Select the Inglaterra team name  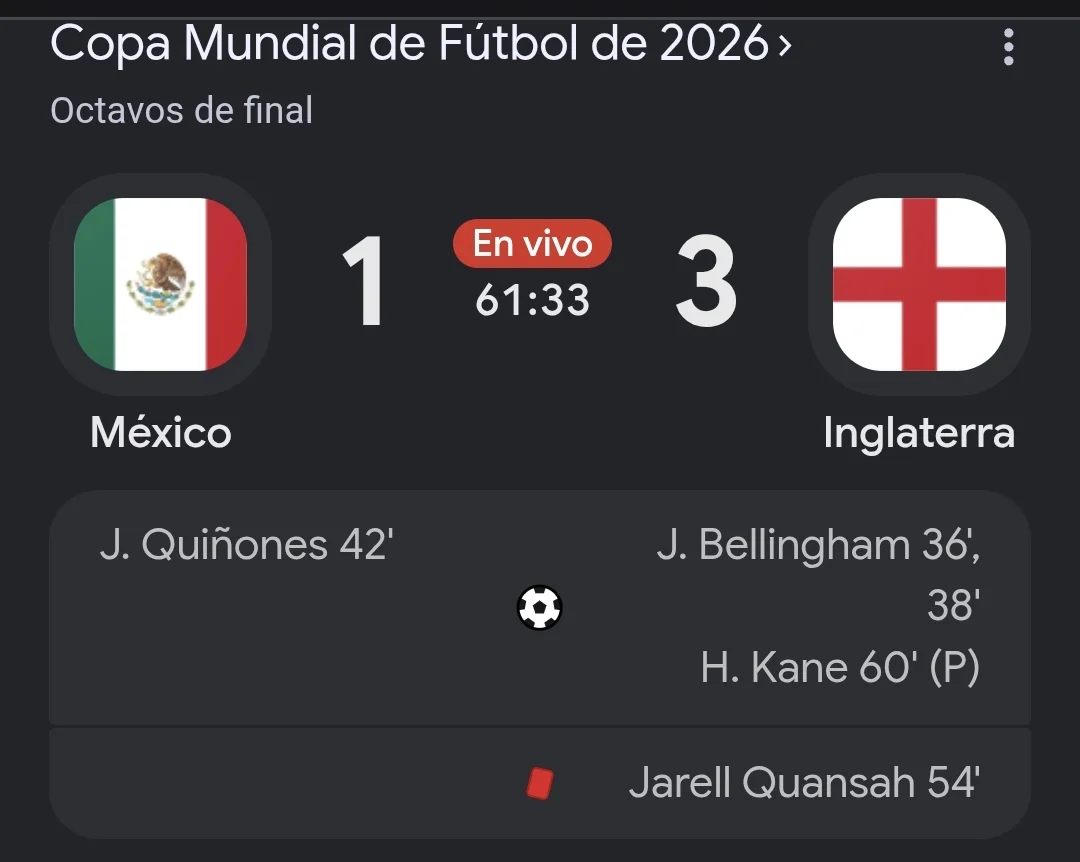(x=919, y=434)
